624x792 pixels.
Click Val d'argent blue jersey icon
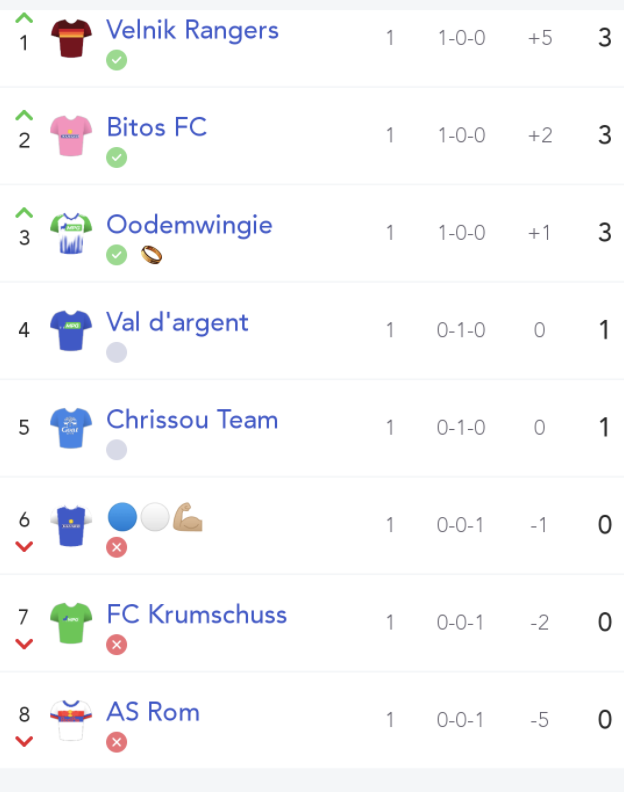coord(71,330)
